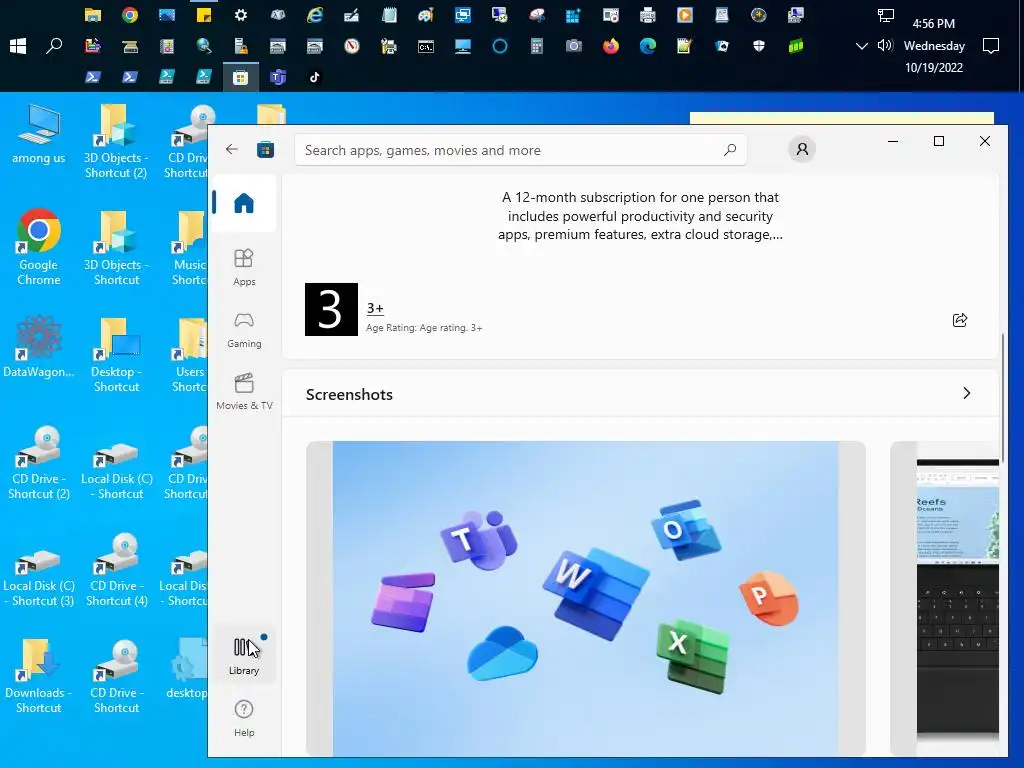1024x768 pixels.
Task: Open Calculator from the taskbar
Action: coord(537,46)
